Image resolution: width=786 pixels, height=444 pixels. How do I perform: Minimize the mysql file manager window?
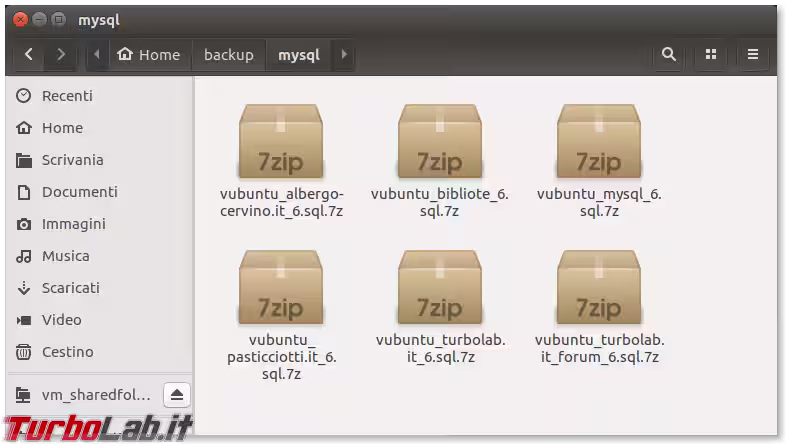(39, 20)
